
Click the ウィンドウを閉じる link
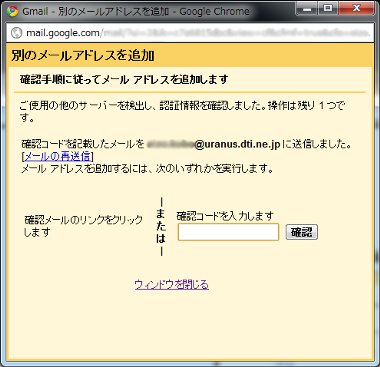[x=172, y=285]
